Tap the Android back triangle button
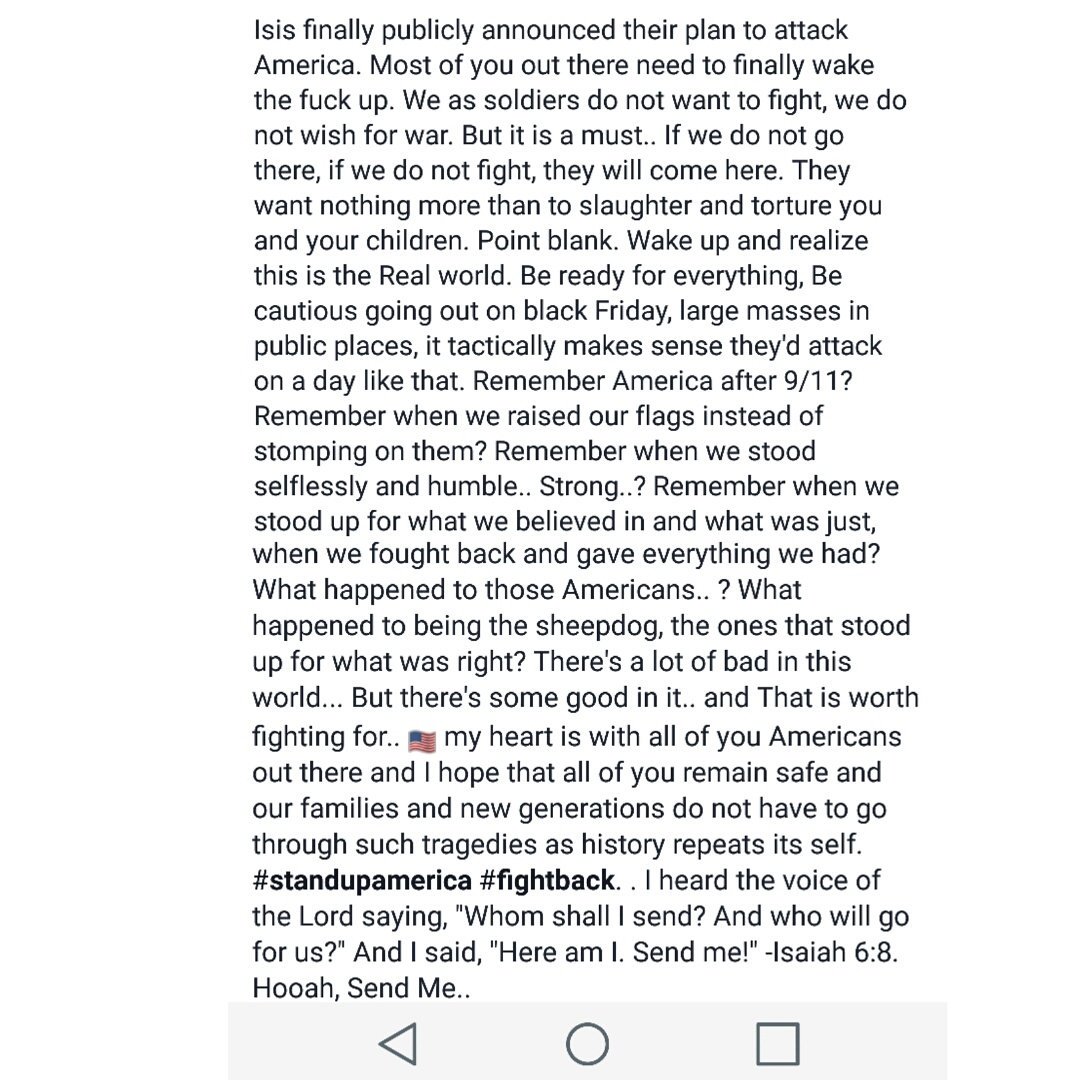This screenshot has width=1080, height=1080. [399, 1043]
